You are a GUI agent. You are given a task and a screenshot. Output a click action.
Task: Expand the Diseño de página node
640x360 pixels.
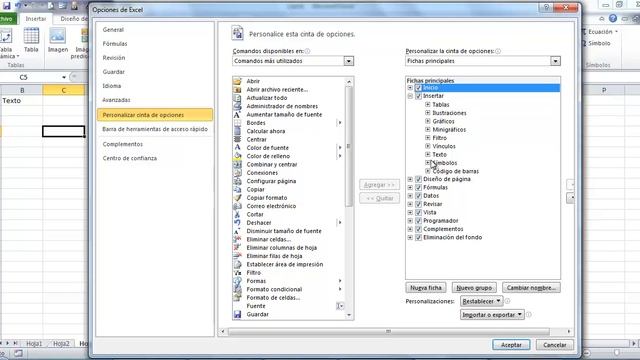(x=410, y=179)
